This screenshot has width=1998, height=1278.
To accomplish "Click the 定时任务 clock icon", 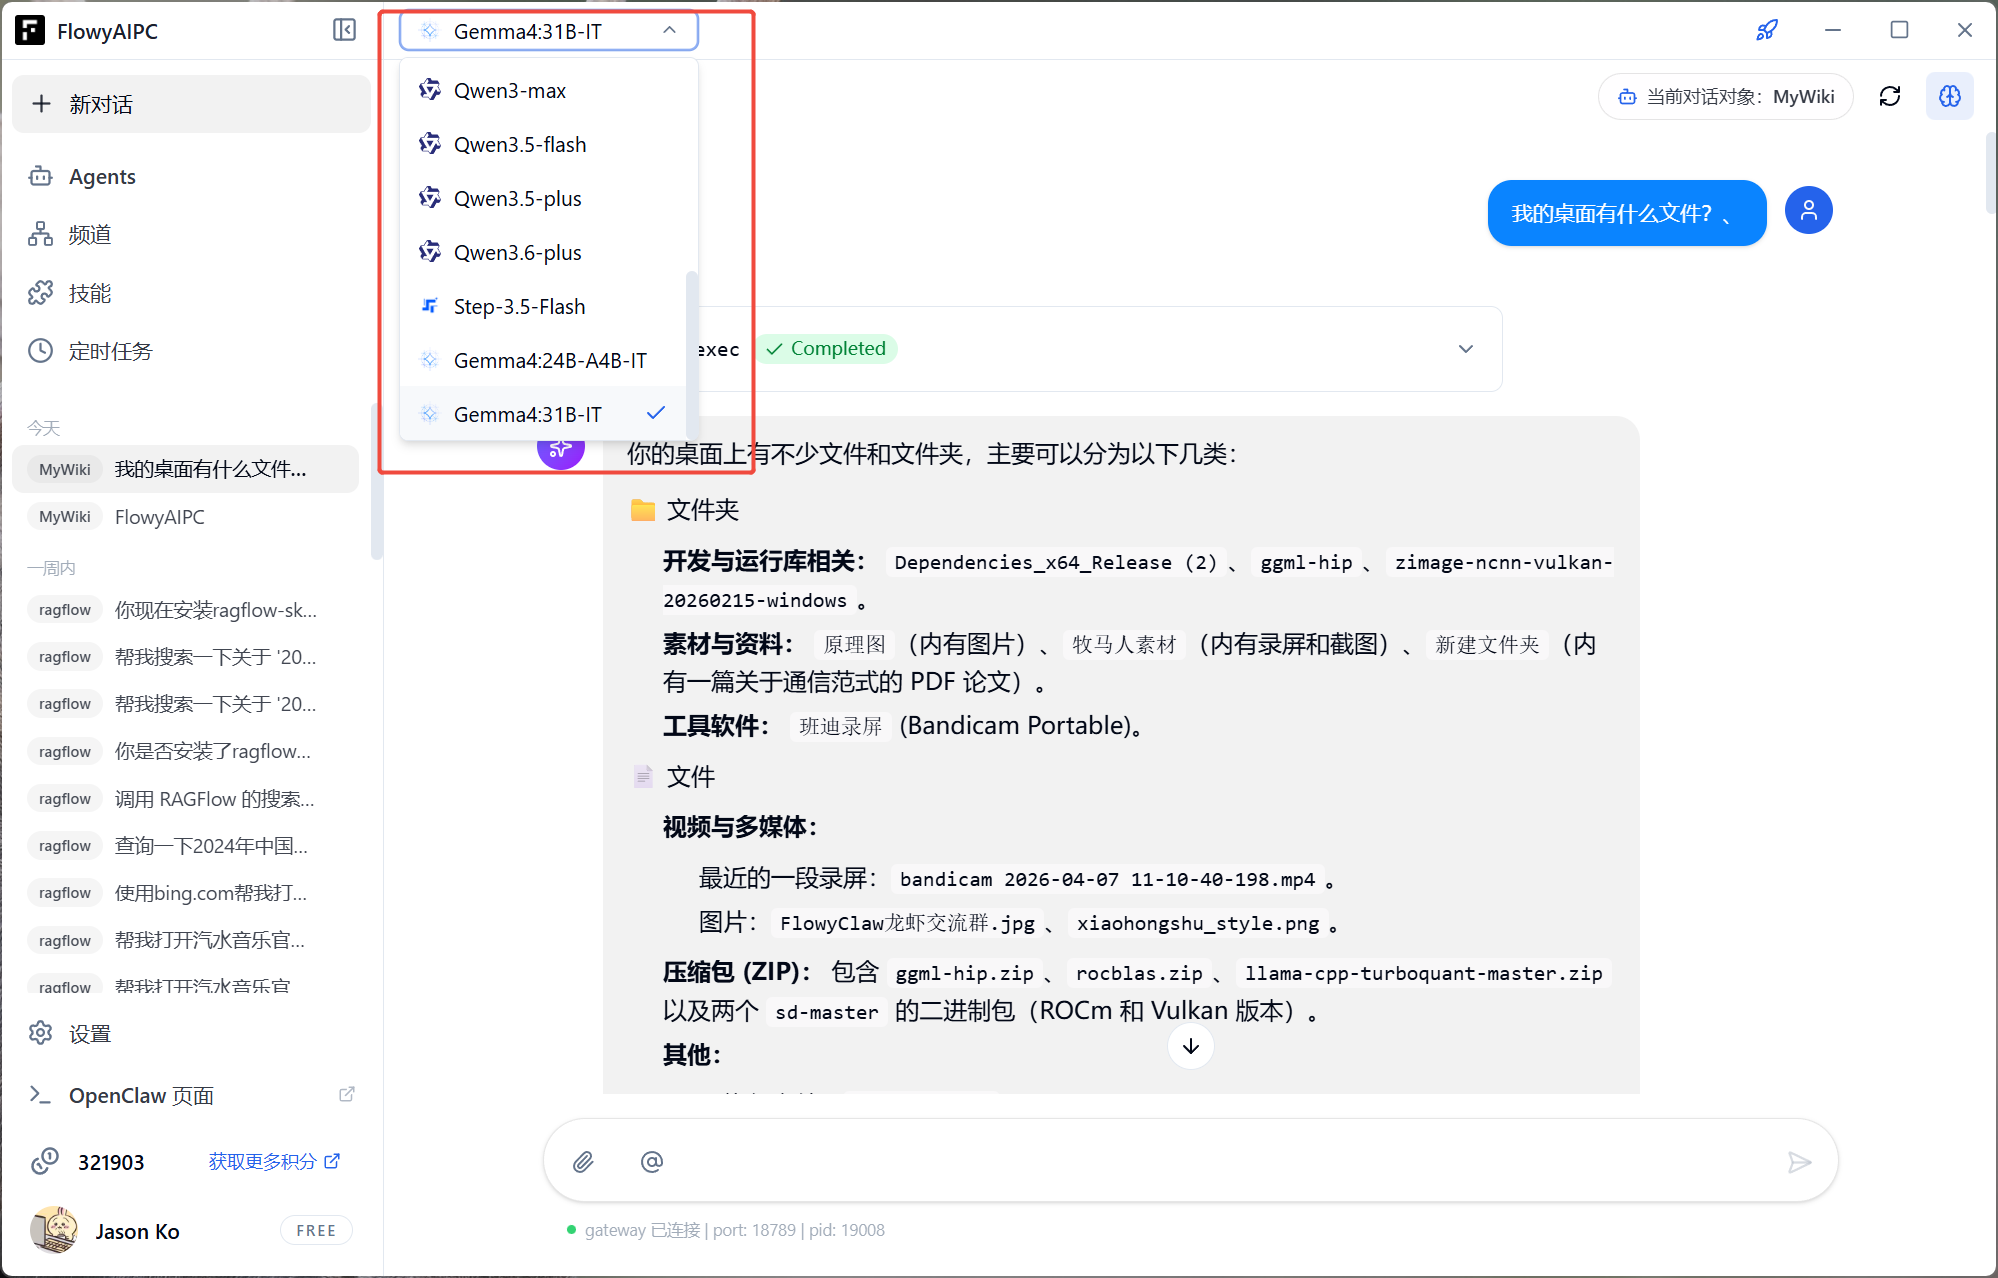I will click(40, 350).
